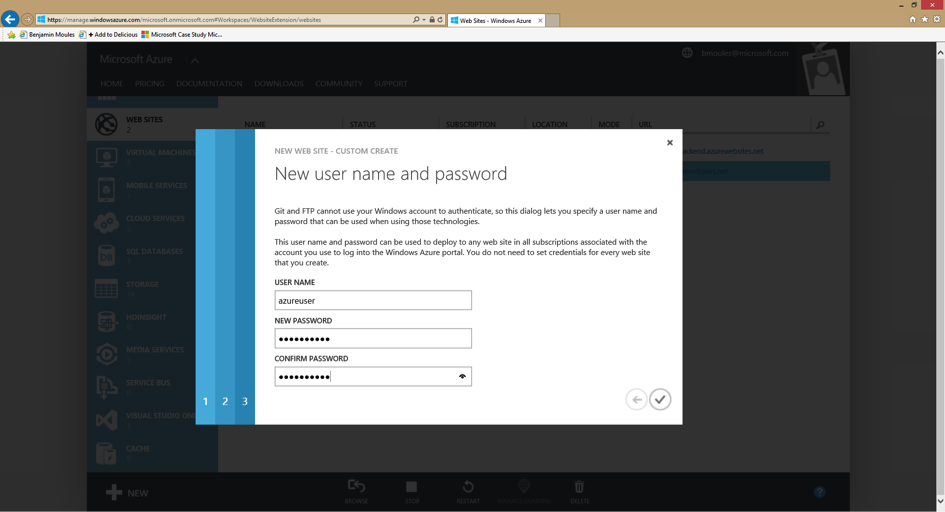Click the browser address URL field
The height and width of the screenshot is (512, 945).
(223, 20)
